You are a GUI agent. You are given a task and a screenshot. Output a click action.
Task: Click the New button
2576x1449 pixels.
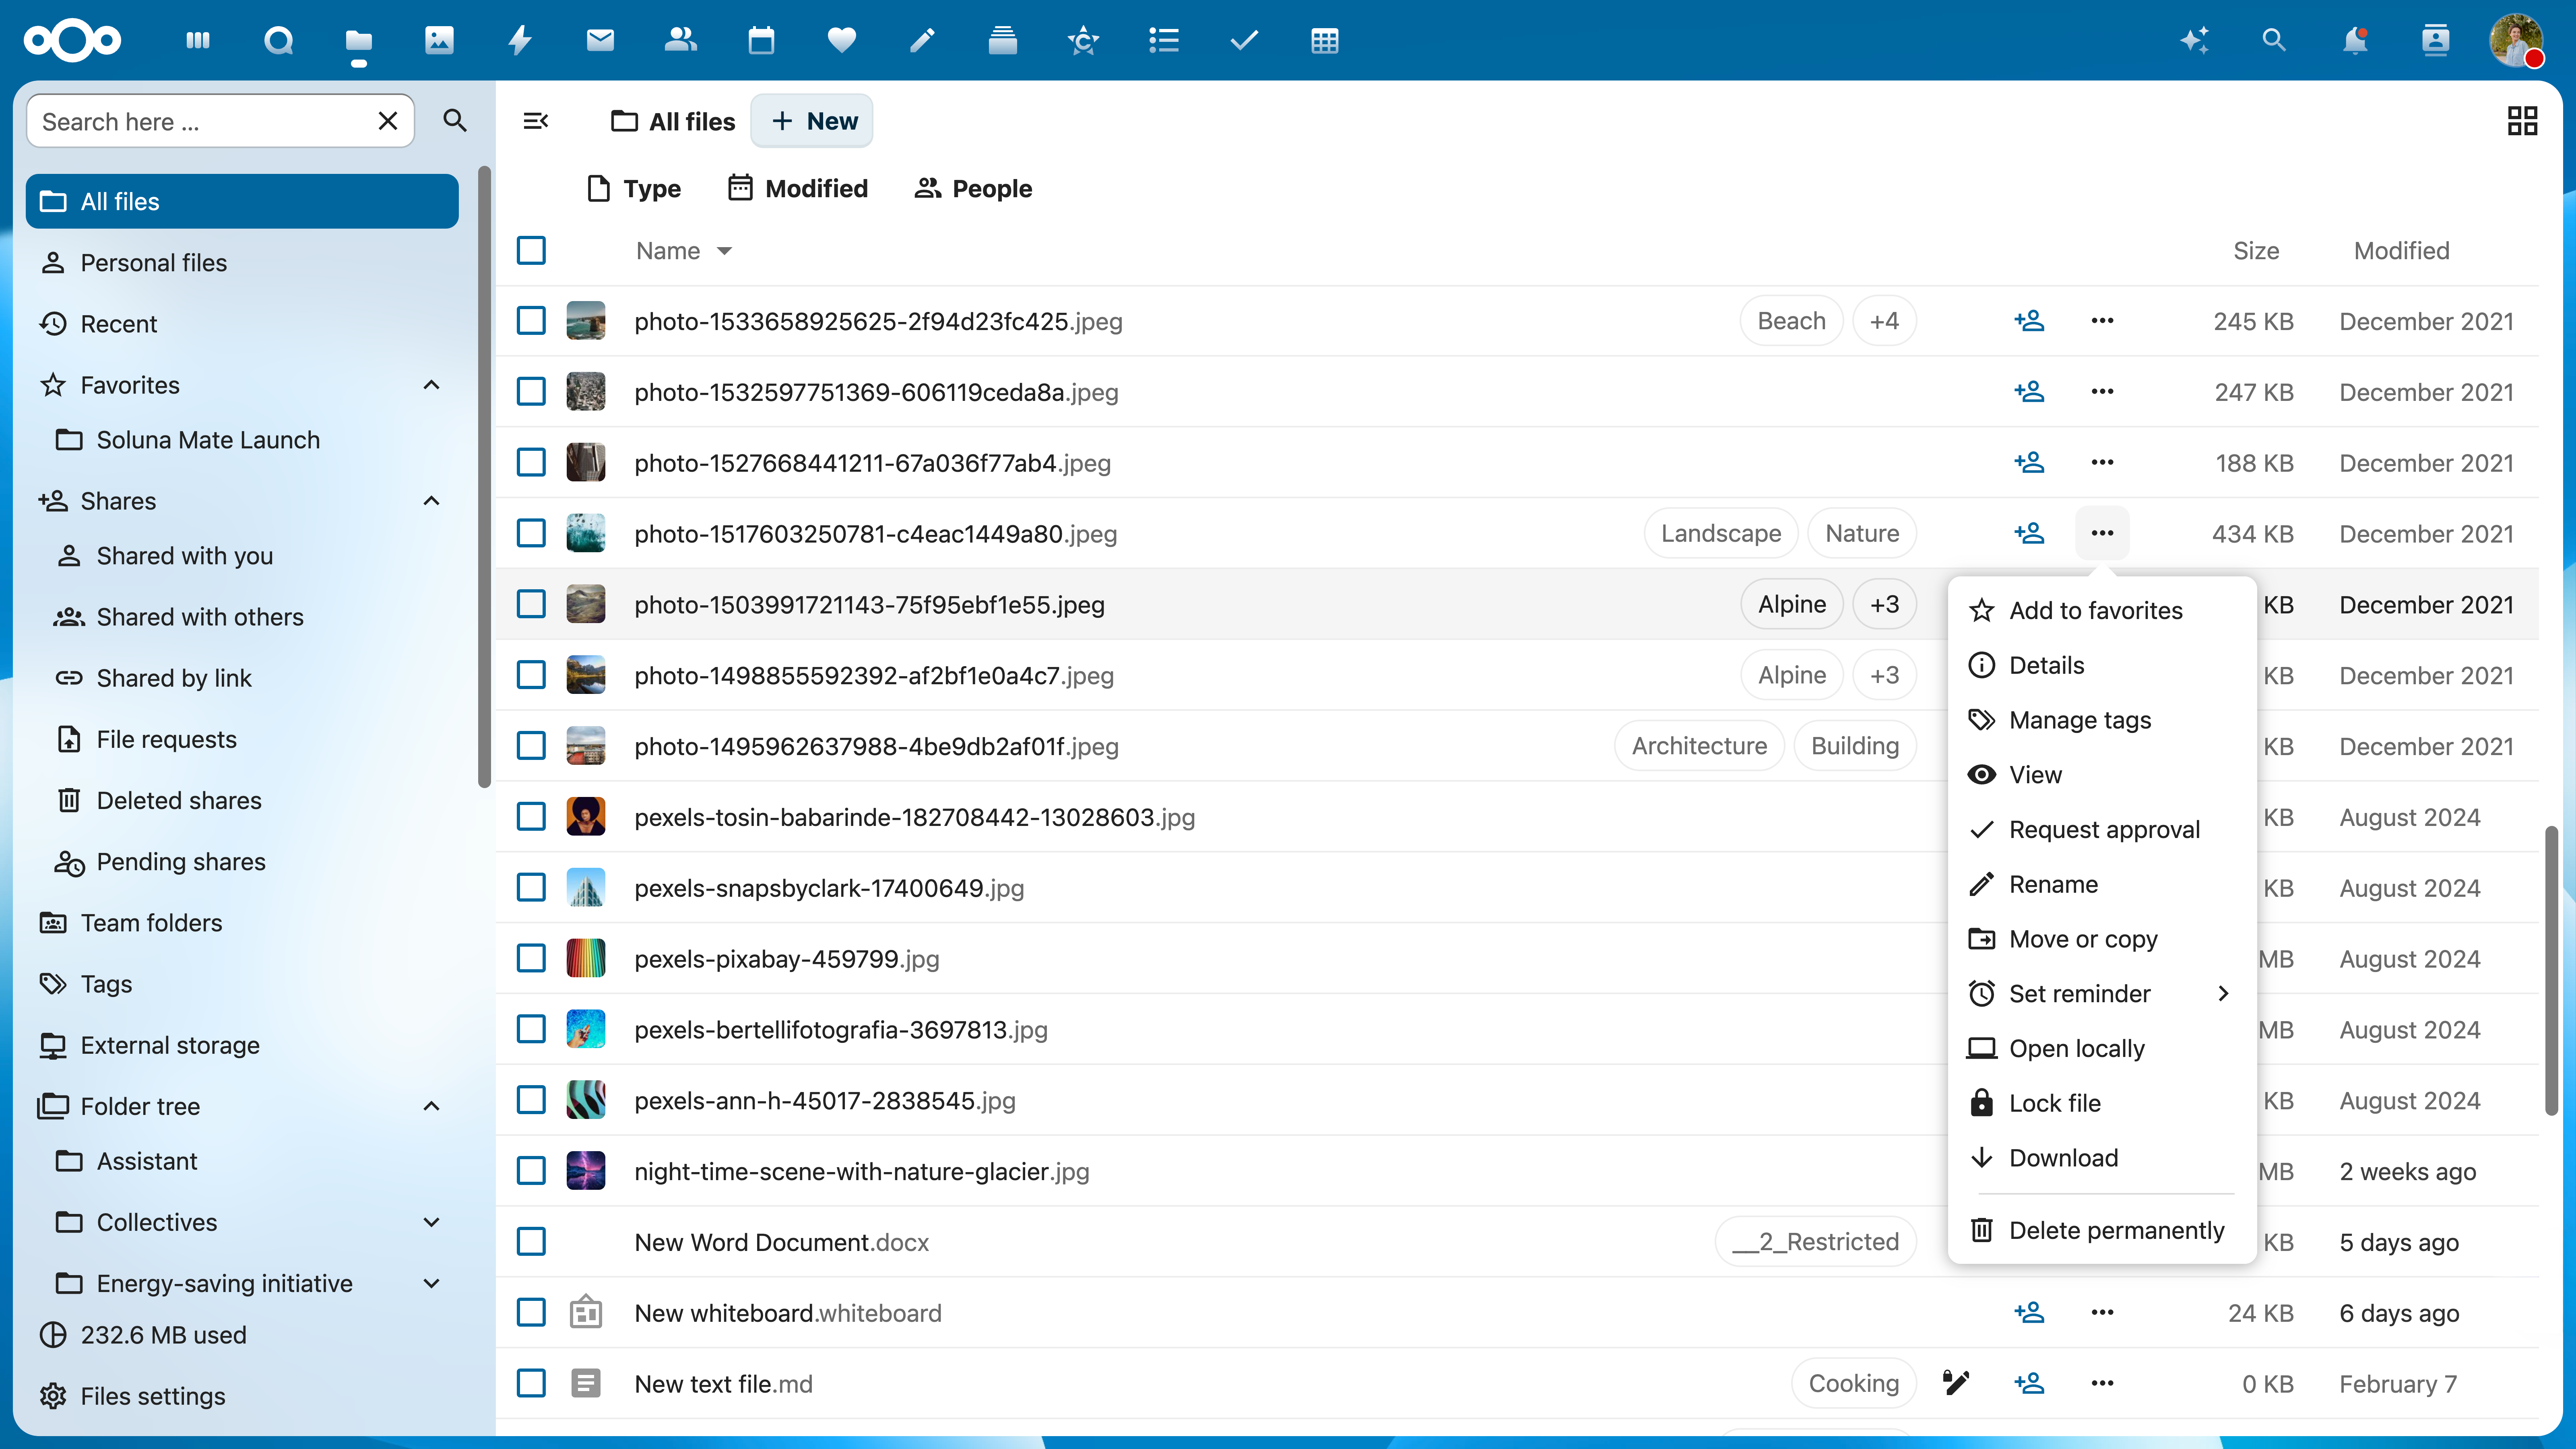click(x=812, y=120)
